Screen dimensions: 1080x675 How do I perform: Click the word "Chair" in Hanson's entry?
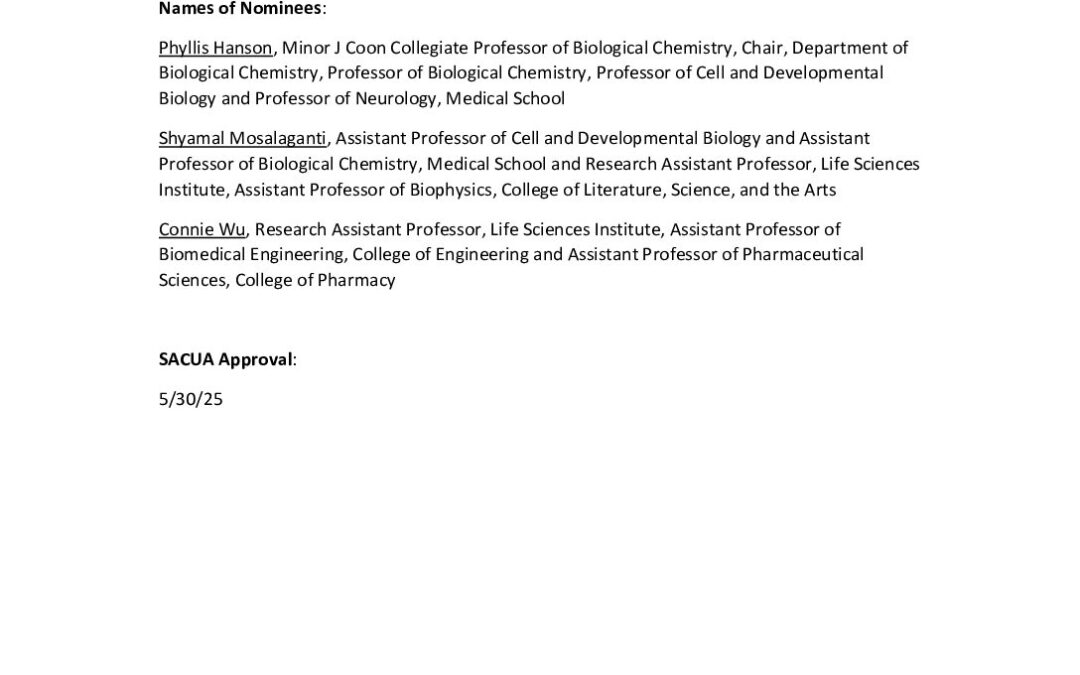tap(761, 47)
